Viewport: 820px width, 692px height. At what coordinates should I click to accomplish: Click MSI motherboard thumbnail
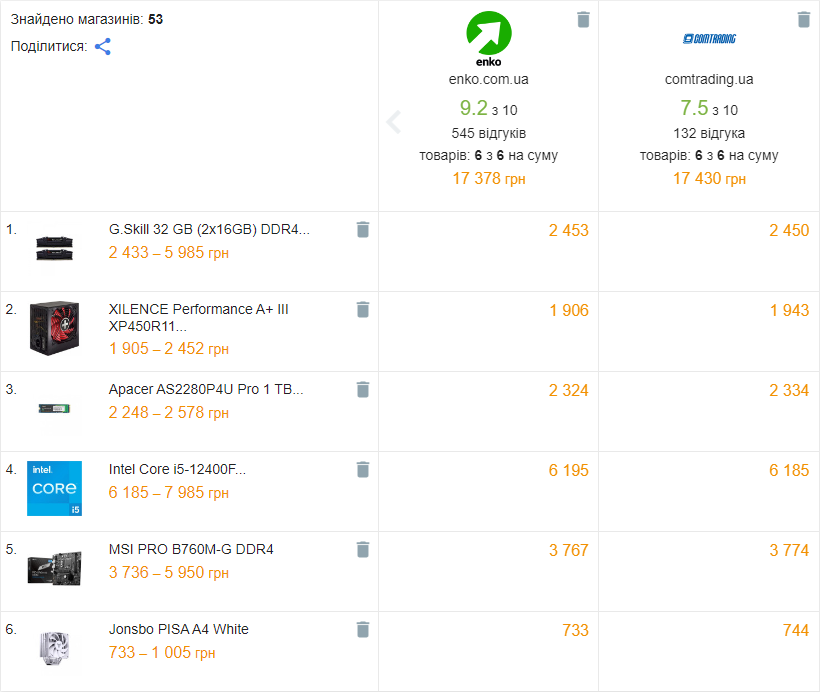(x=54, y=569)
